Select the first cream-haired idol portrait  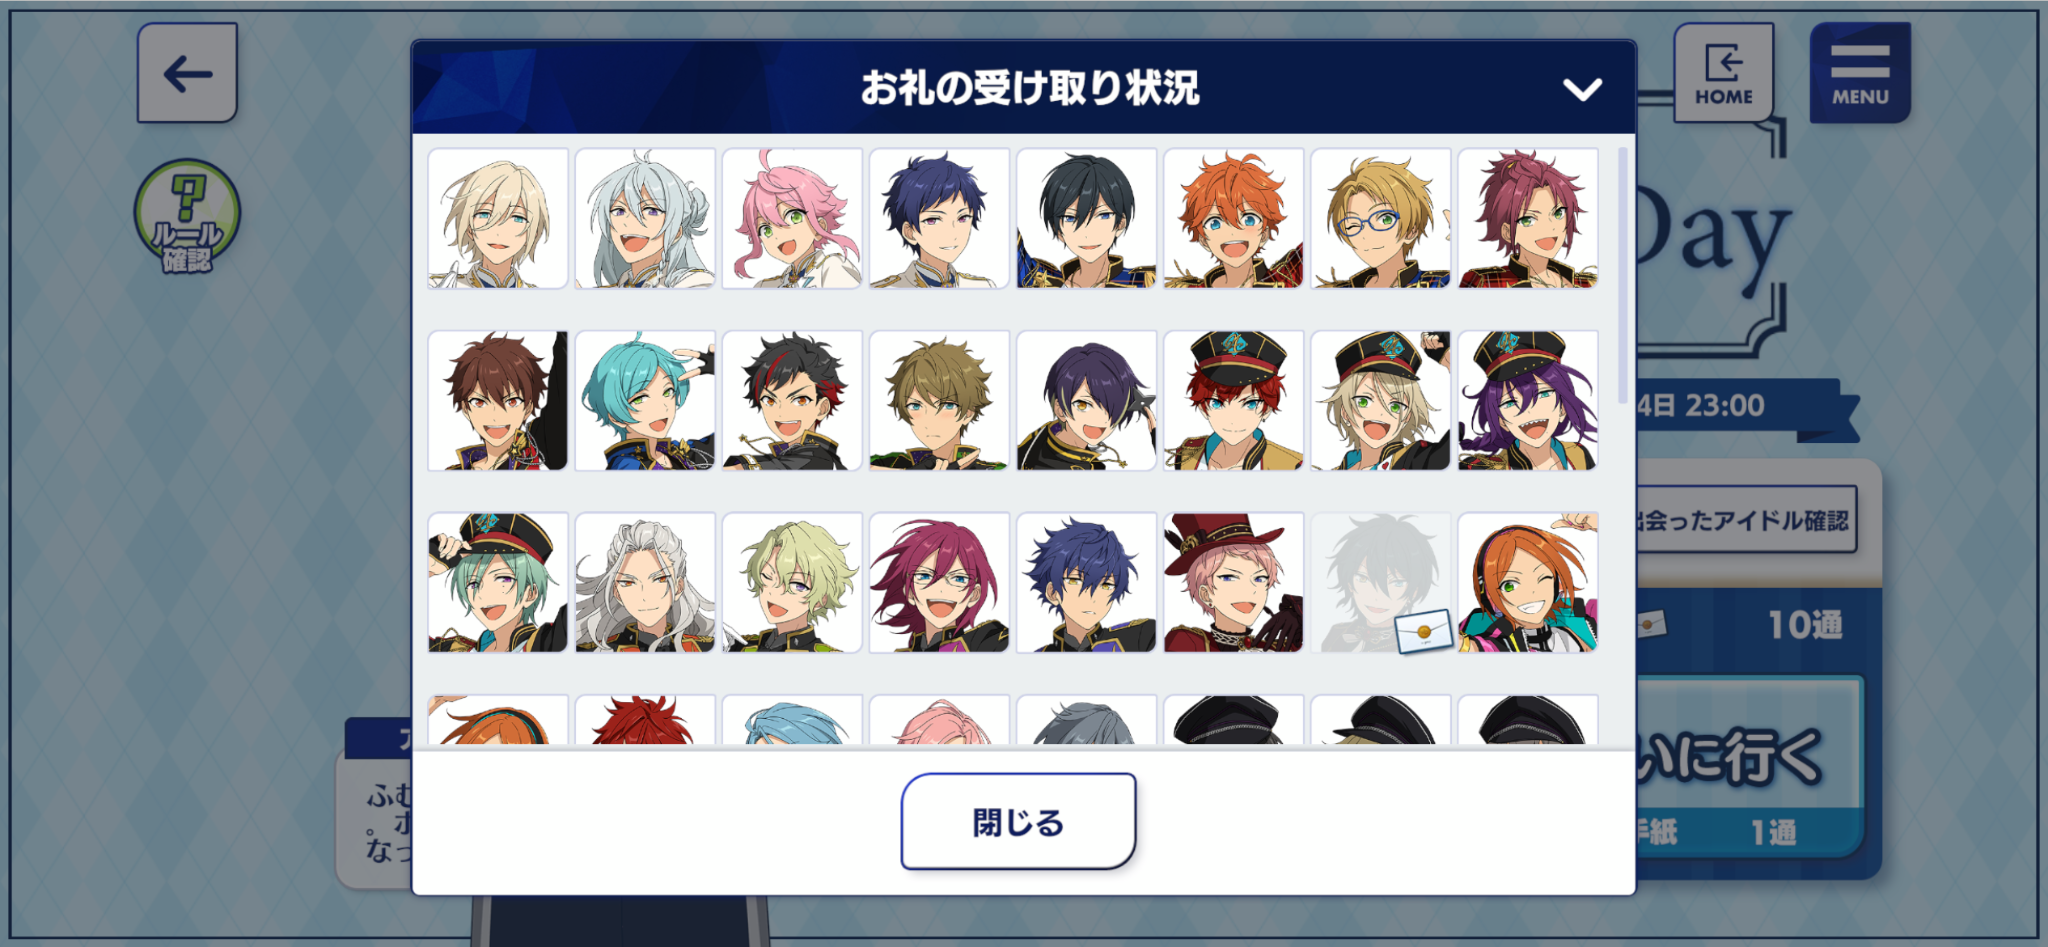click(x=498, y=219)
